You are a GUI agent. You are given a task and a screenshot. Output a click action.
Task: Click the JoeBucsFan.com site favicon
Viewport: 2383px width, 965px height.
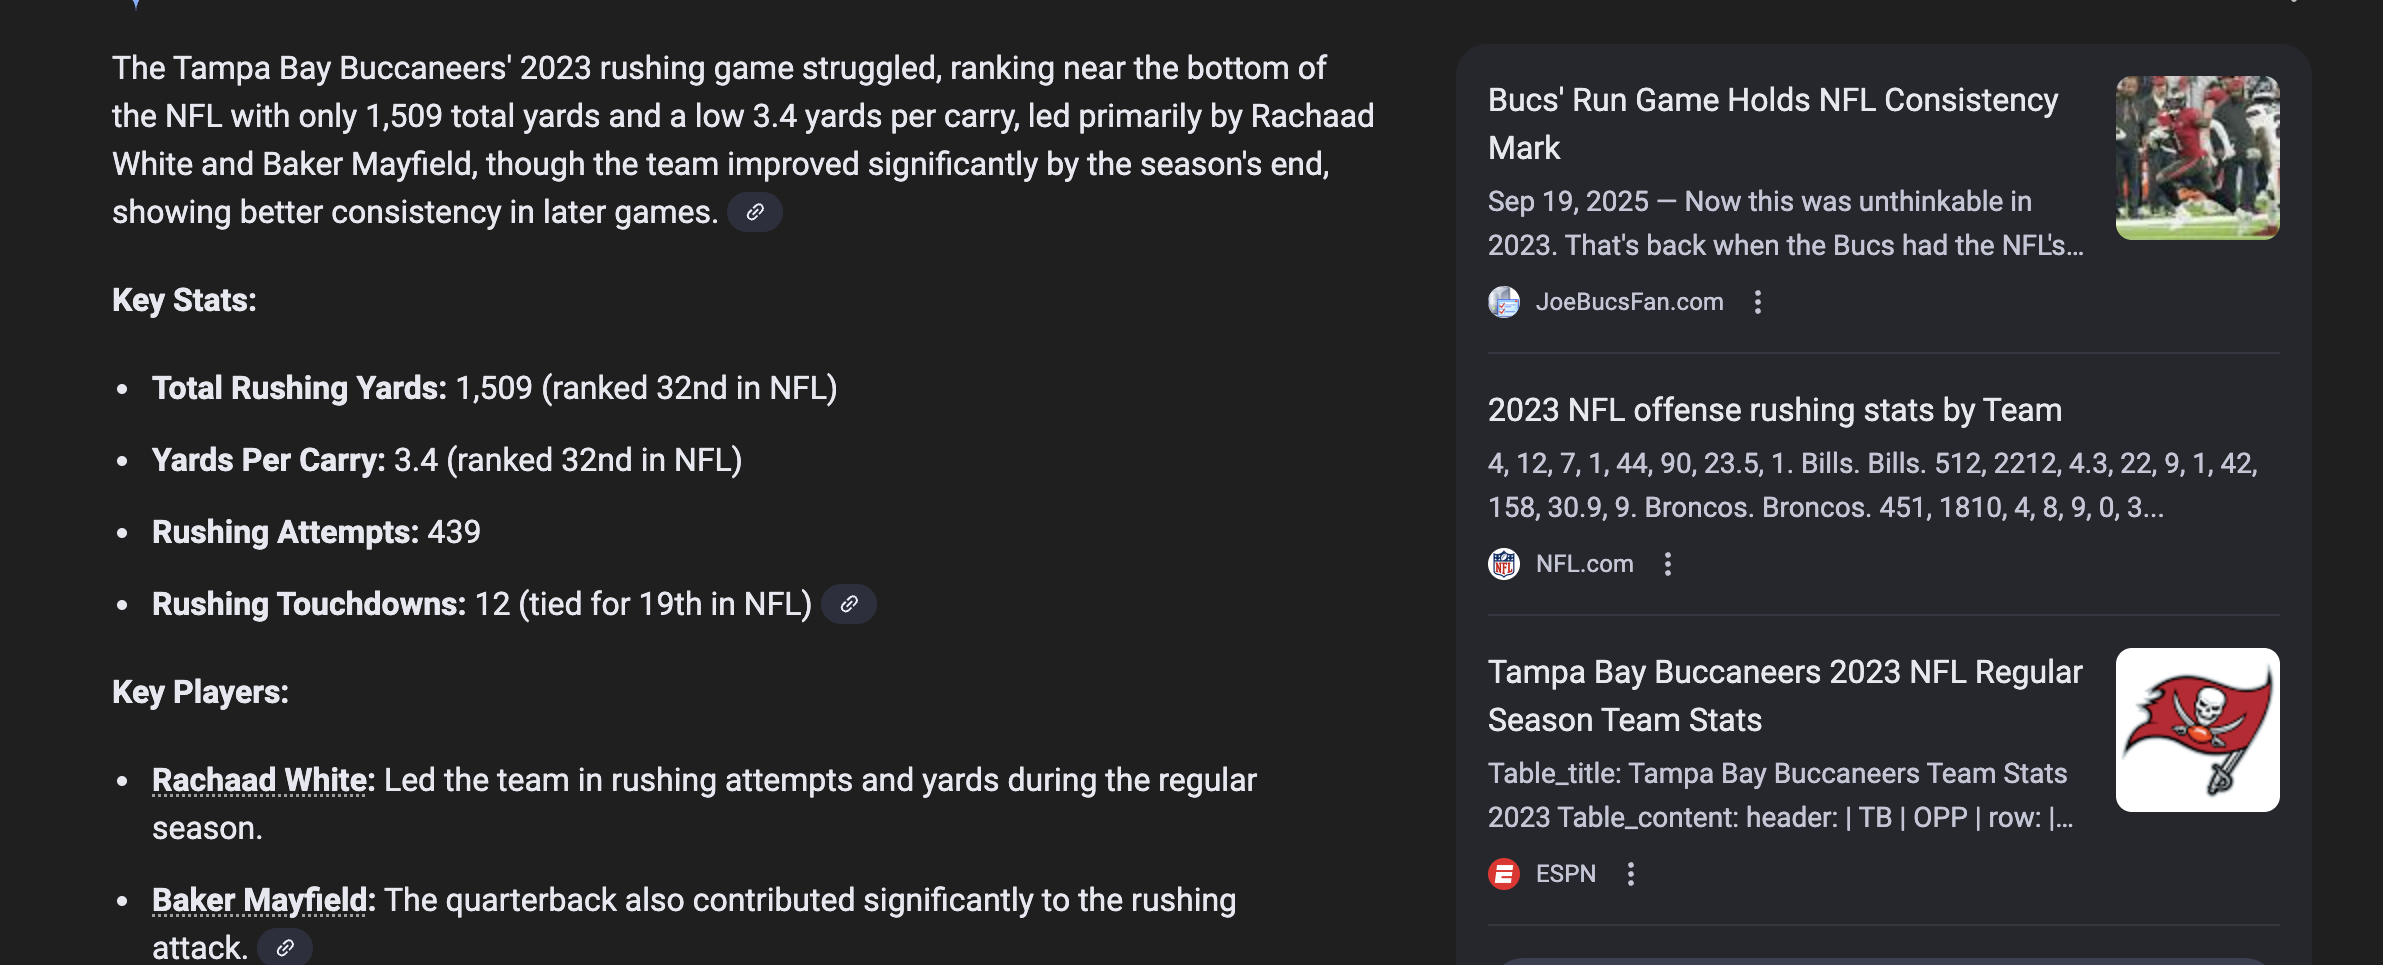[x=1504, y=302]
